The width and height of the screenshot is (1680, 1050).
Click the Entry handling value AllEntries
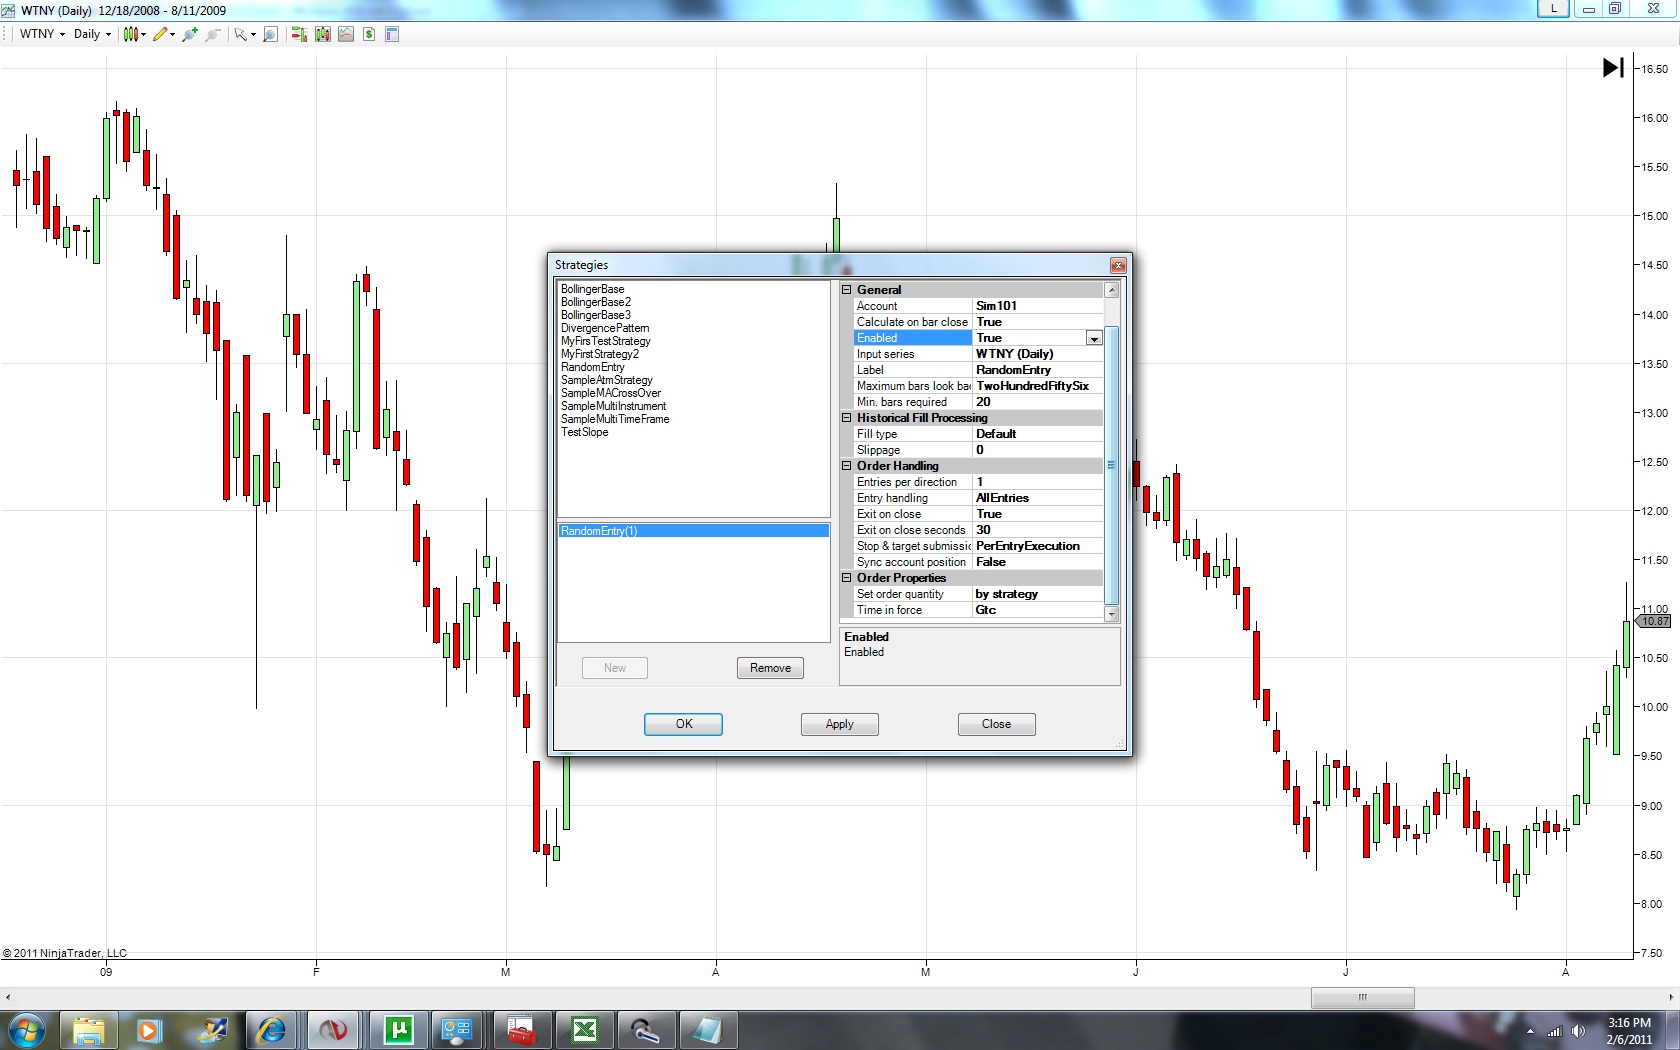[1038, 498]
